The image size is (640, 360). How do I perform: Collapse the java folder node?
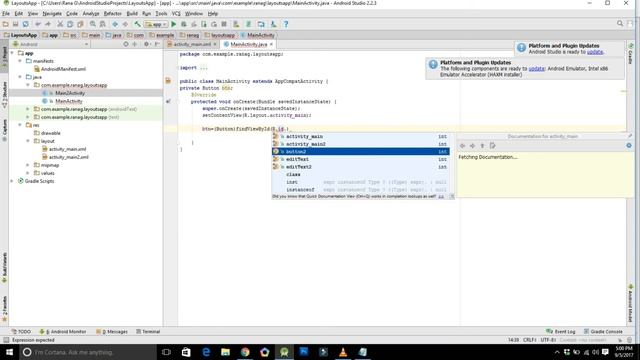(x=20, y=77)
